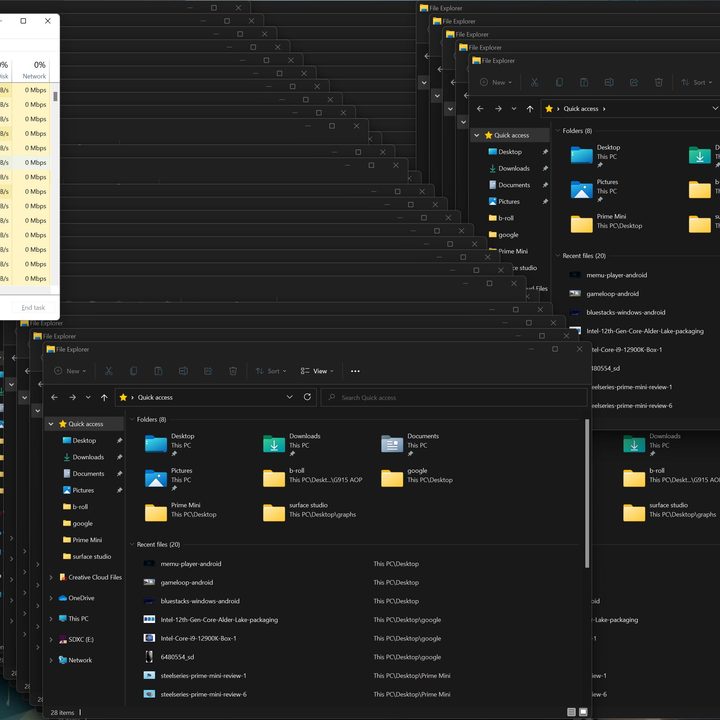Collapse Folders (8) group in front window
The width and height of the screenshot is (720, 720).
tap(132, 419)
